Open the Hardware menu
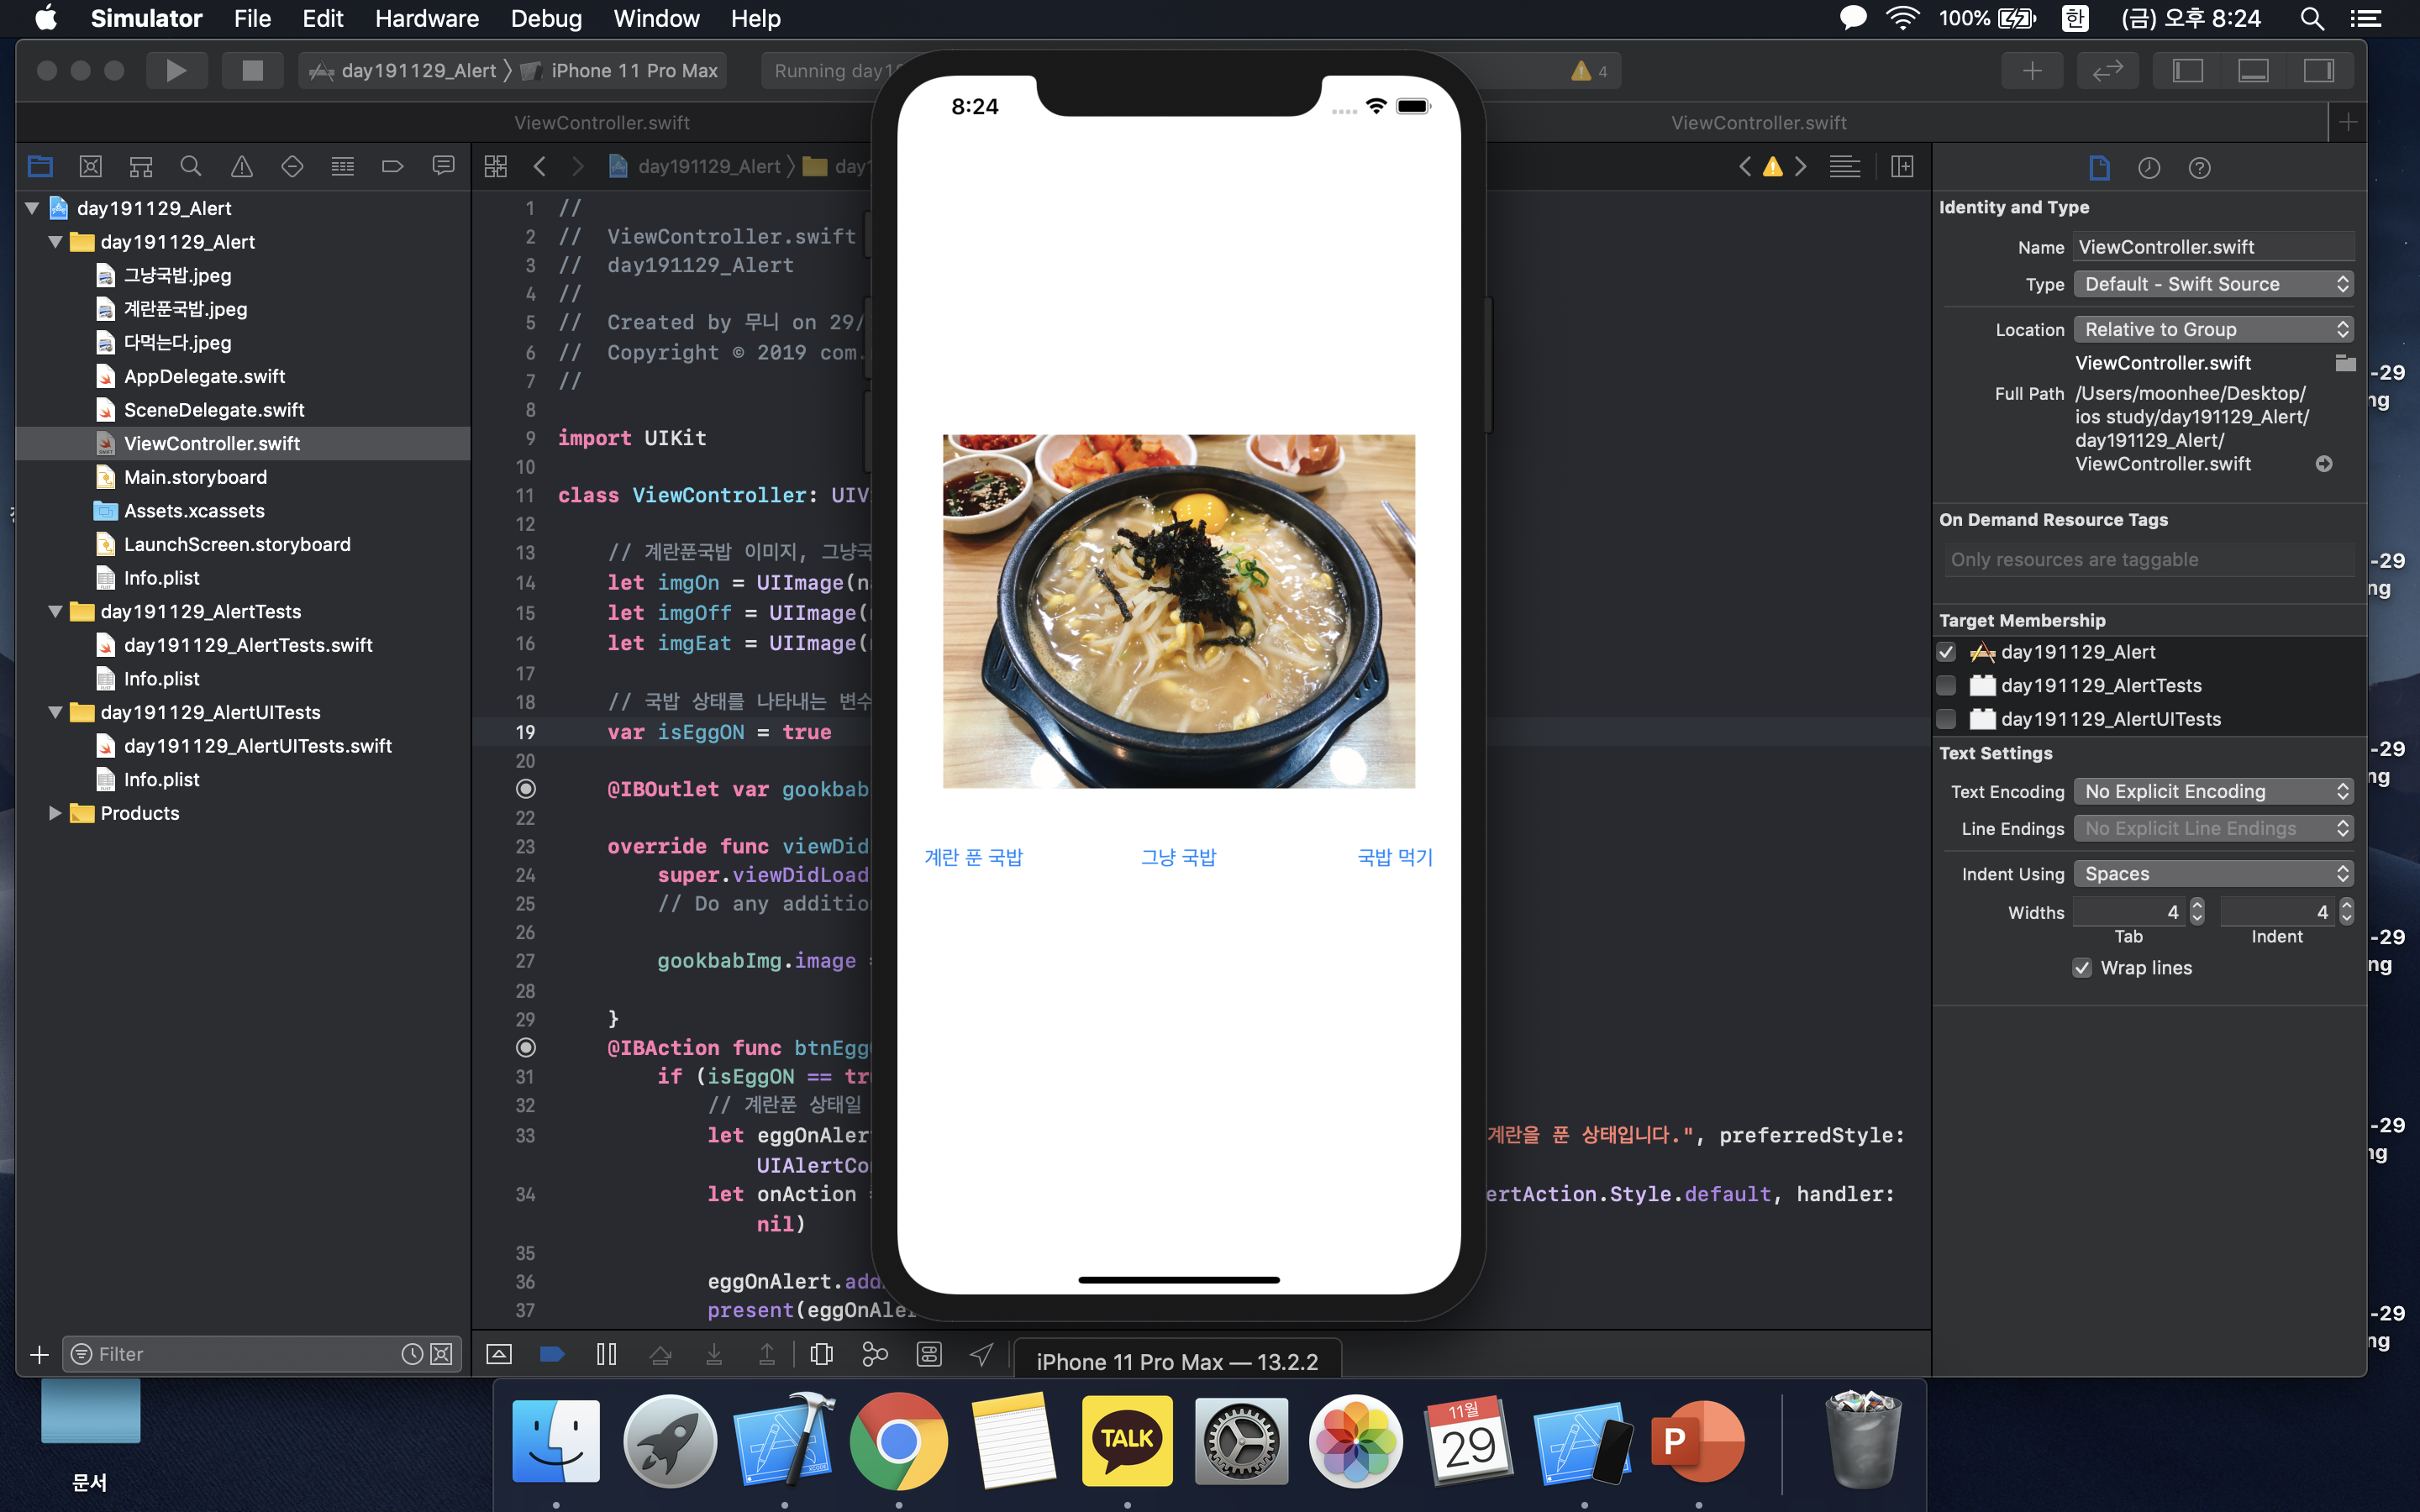The height and width of the screenshot is (1512, 2420). coord(426,18)
